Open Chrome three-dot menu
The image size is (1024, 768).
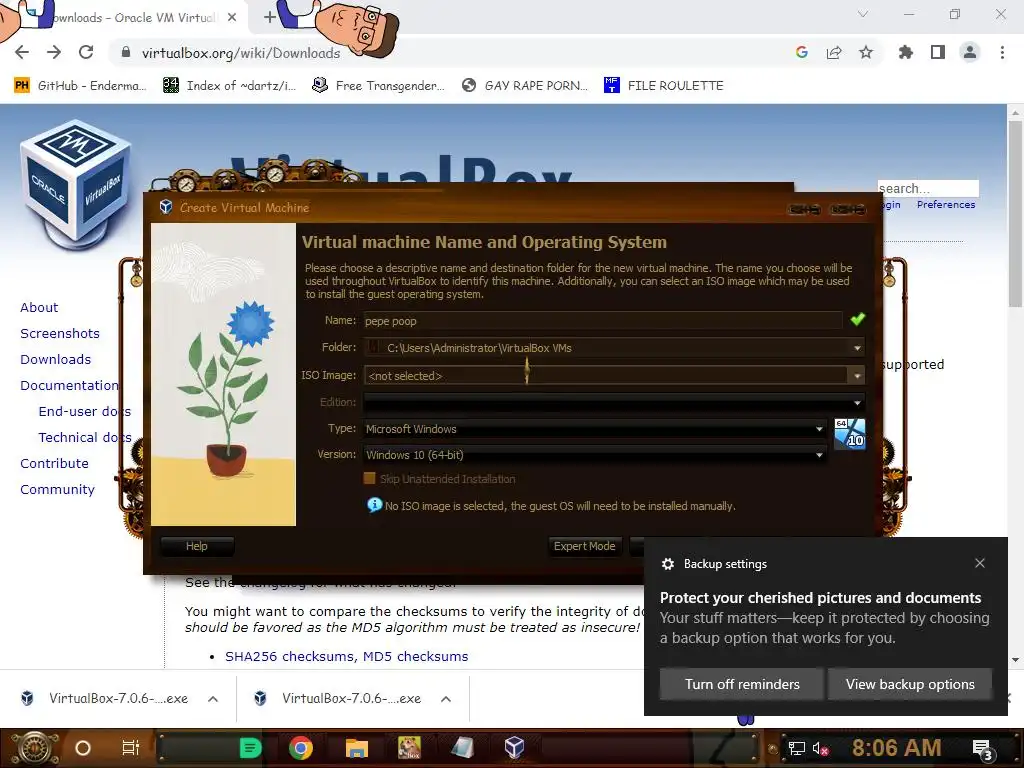(x=1002, y=53)
